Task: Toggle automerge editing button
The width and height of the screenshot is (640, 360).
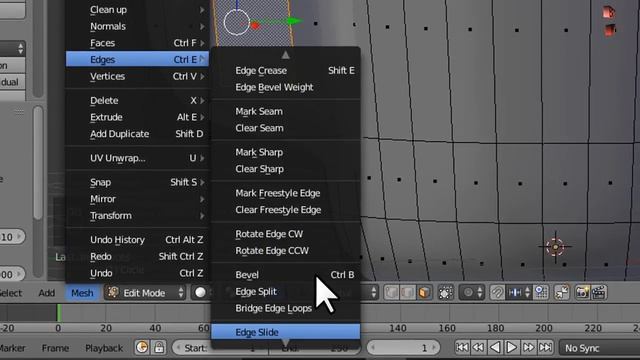Action: coord(562,292)
